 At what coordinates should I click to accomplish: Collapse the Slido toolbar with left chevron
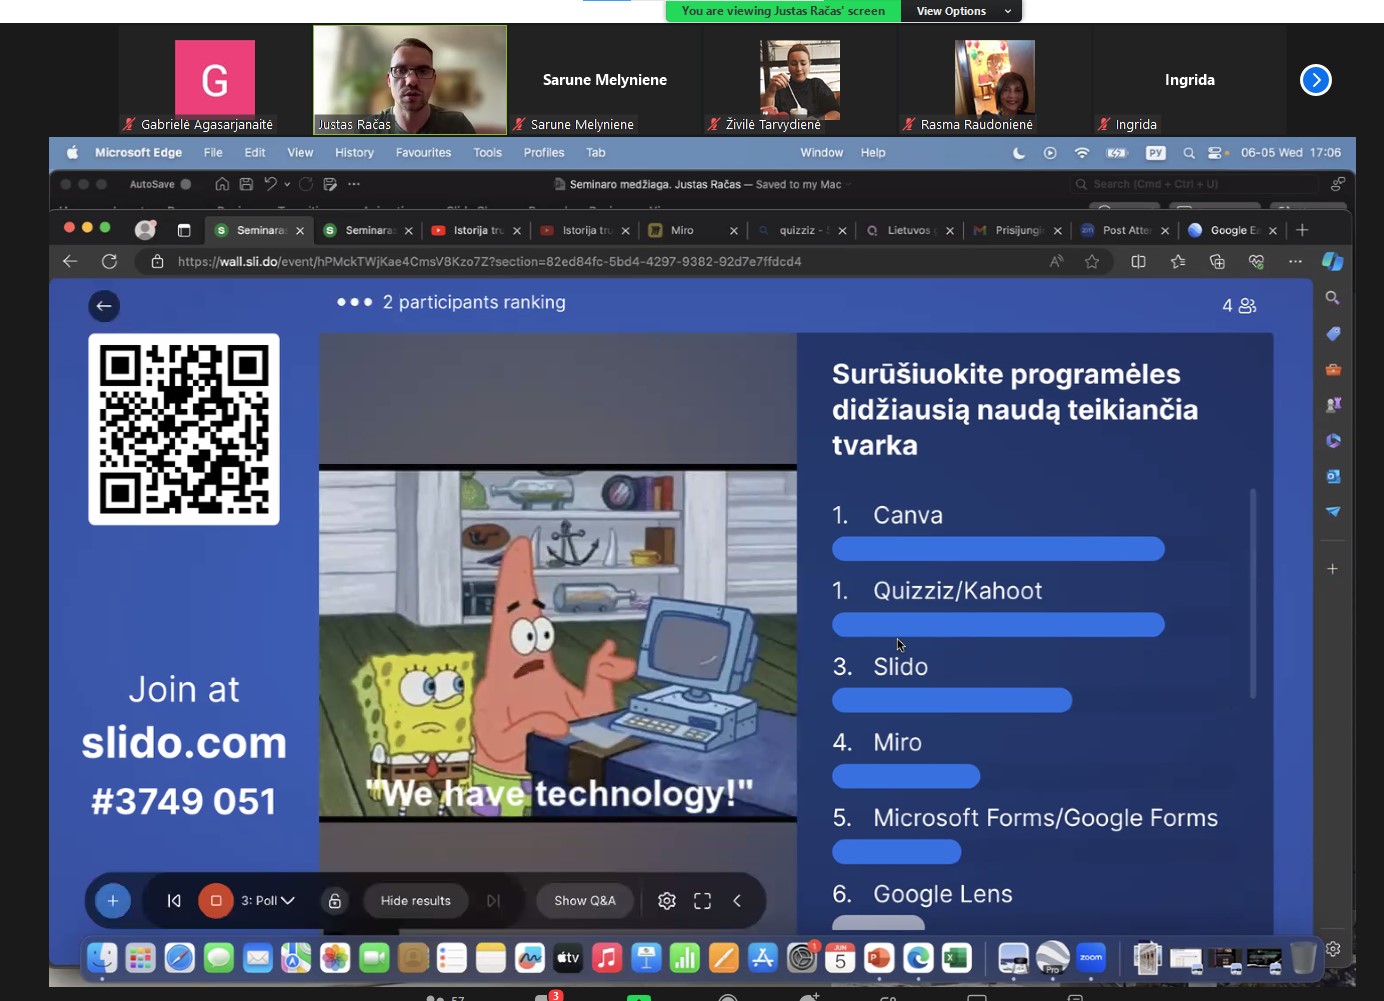point(737,901)
